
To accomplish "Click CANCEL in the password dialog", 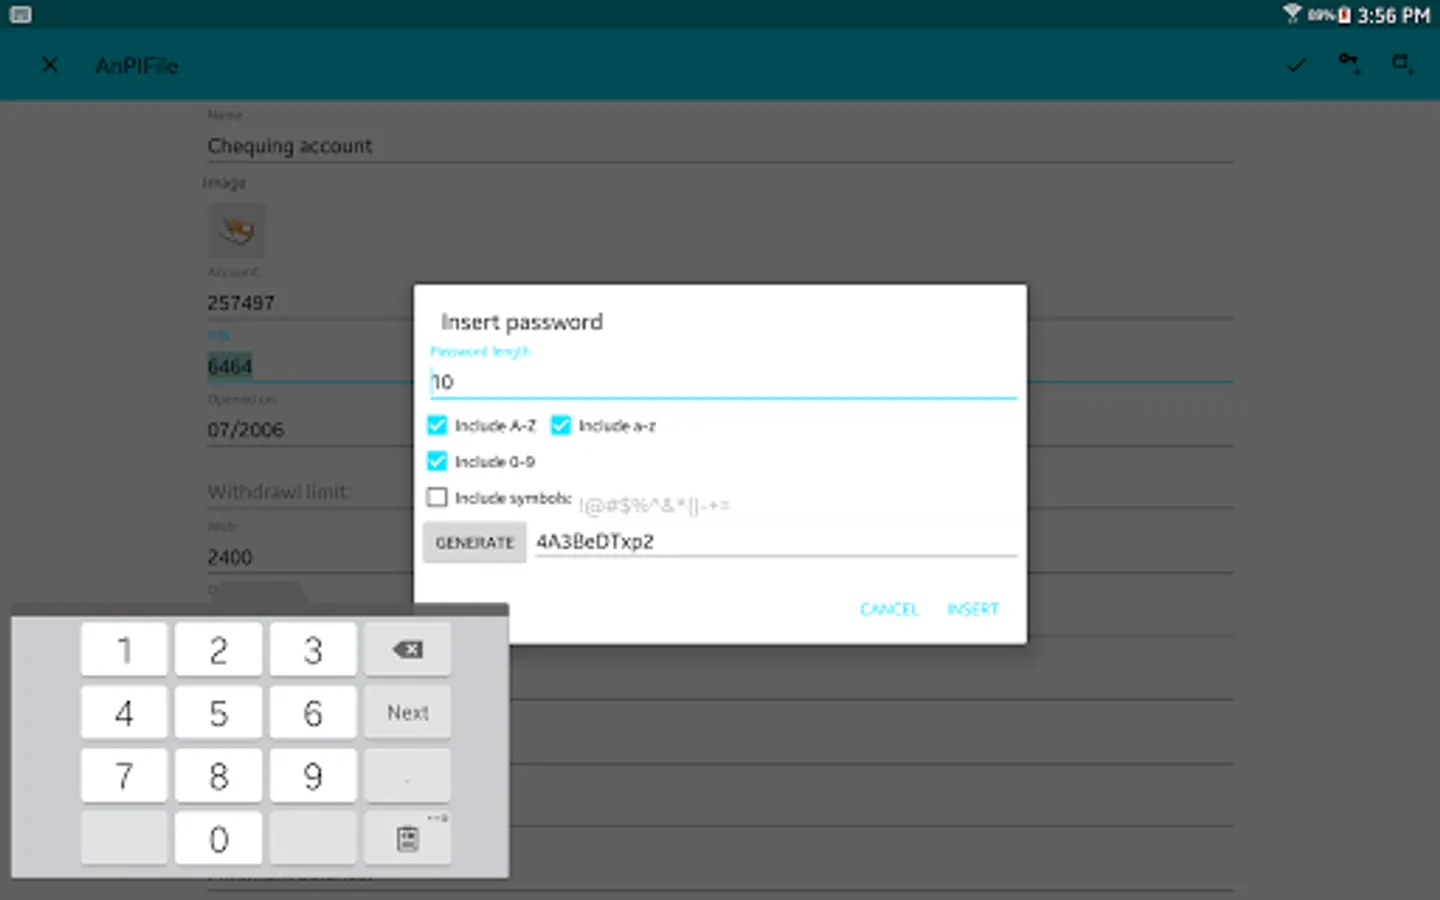I will tap(888, 609).
